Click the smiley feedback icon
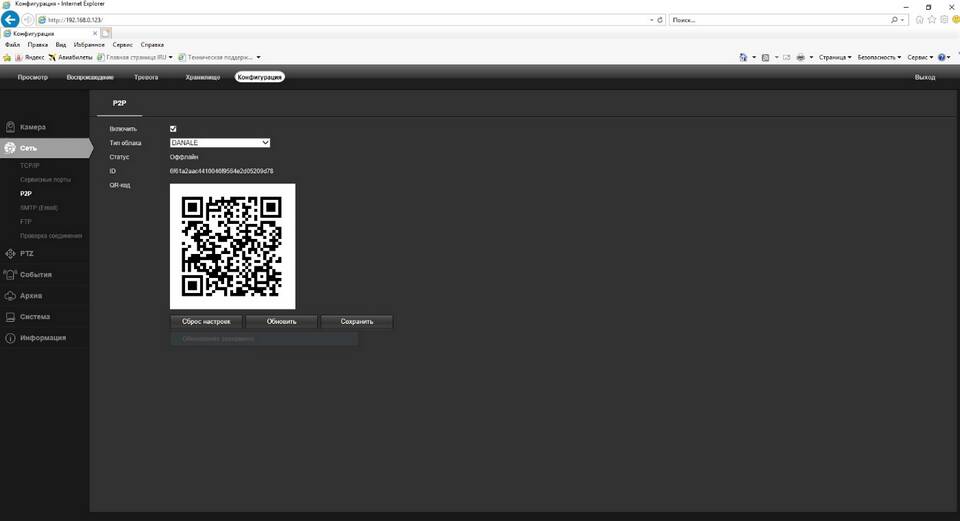The image size is (960, 521). (956, 20)
